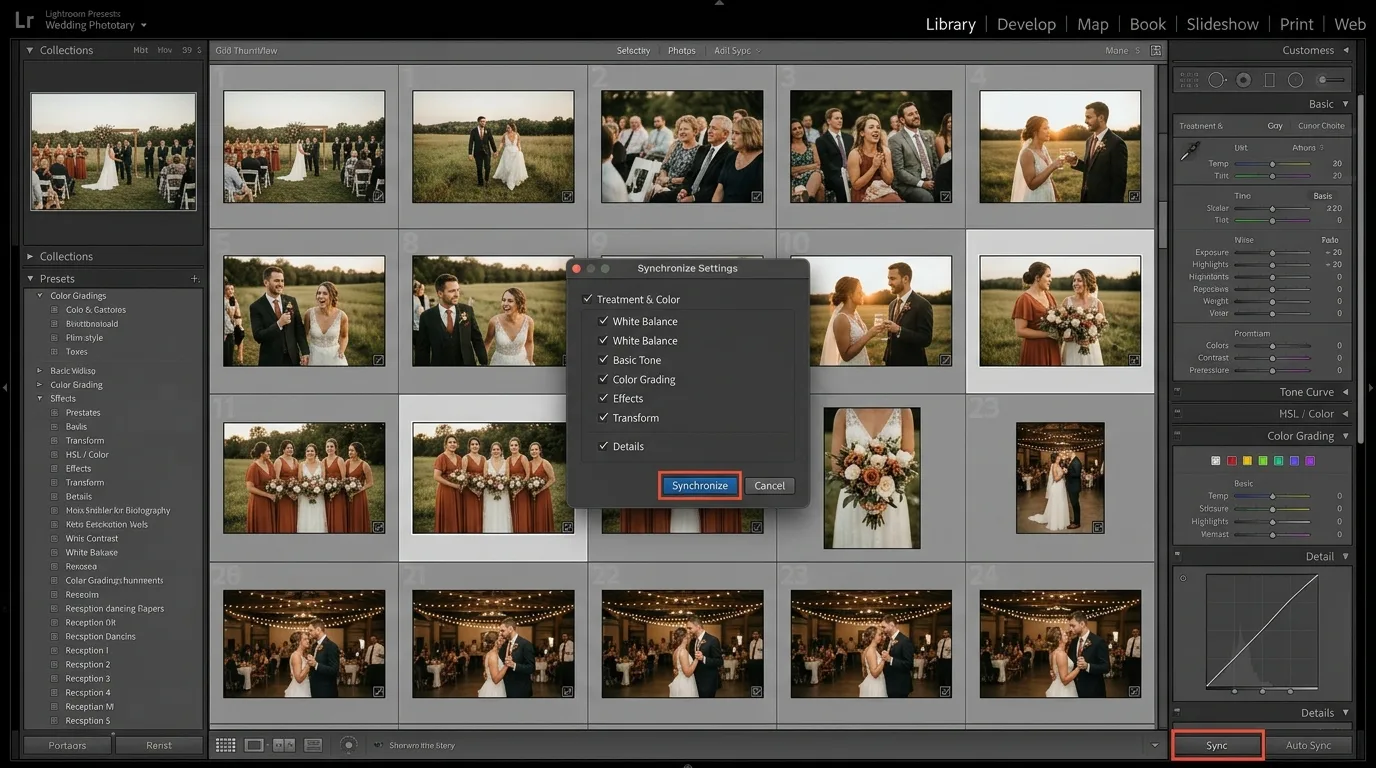Select the dotted grid crop tool icon

pos(1189,80)
